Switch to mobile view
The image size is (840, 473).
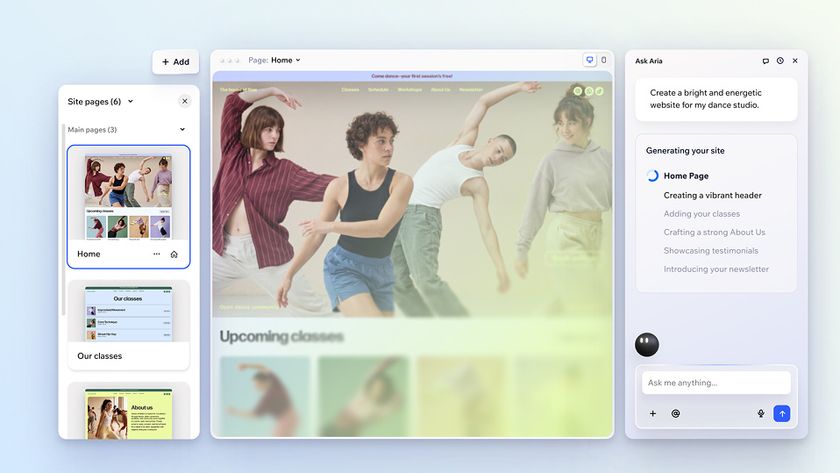tap(604, 60)
